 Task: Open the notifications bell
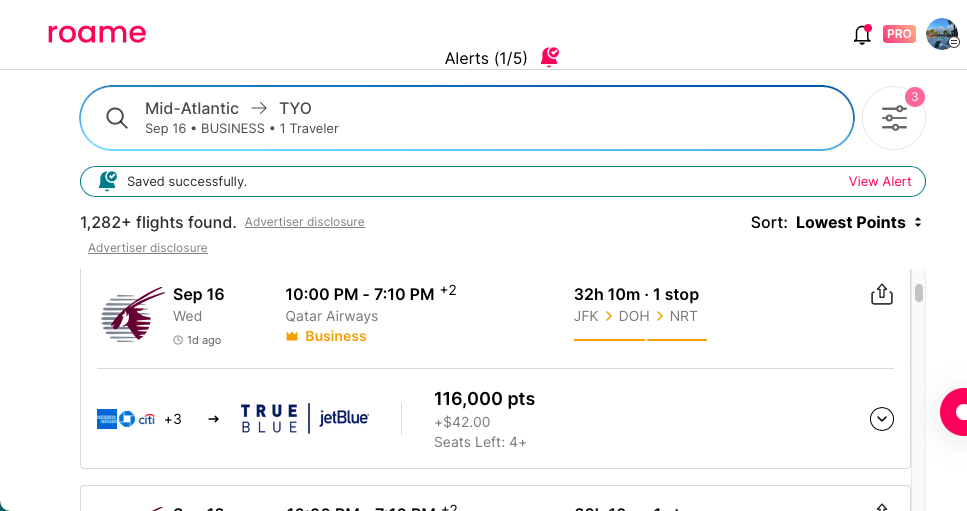coord(861,35)
